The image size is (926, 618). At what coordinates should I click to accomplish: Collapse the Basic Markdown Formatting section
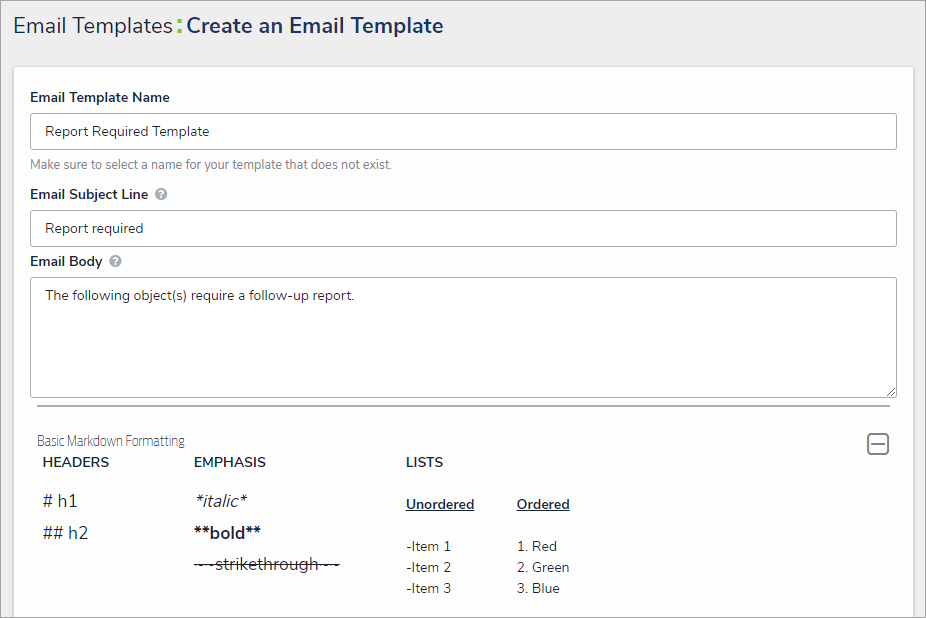coord(877,444)
